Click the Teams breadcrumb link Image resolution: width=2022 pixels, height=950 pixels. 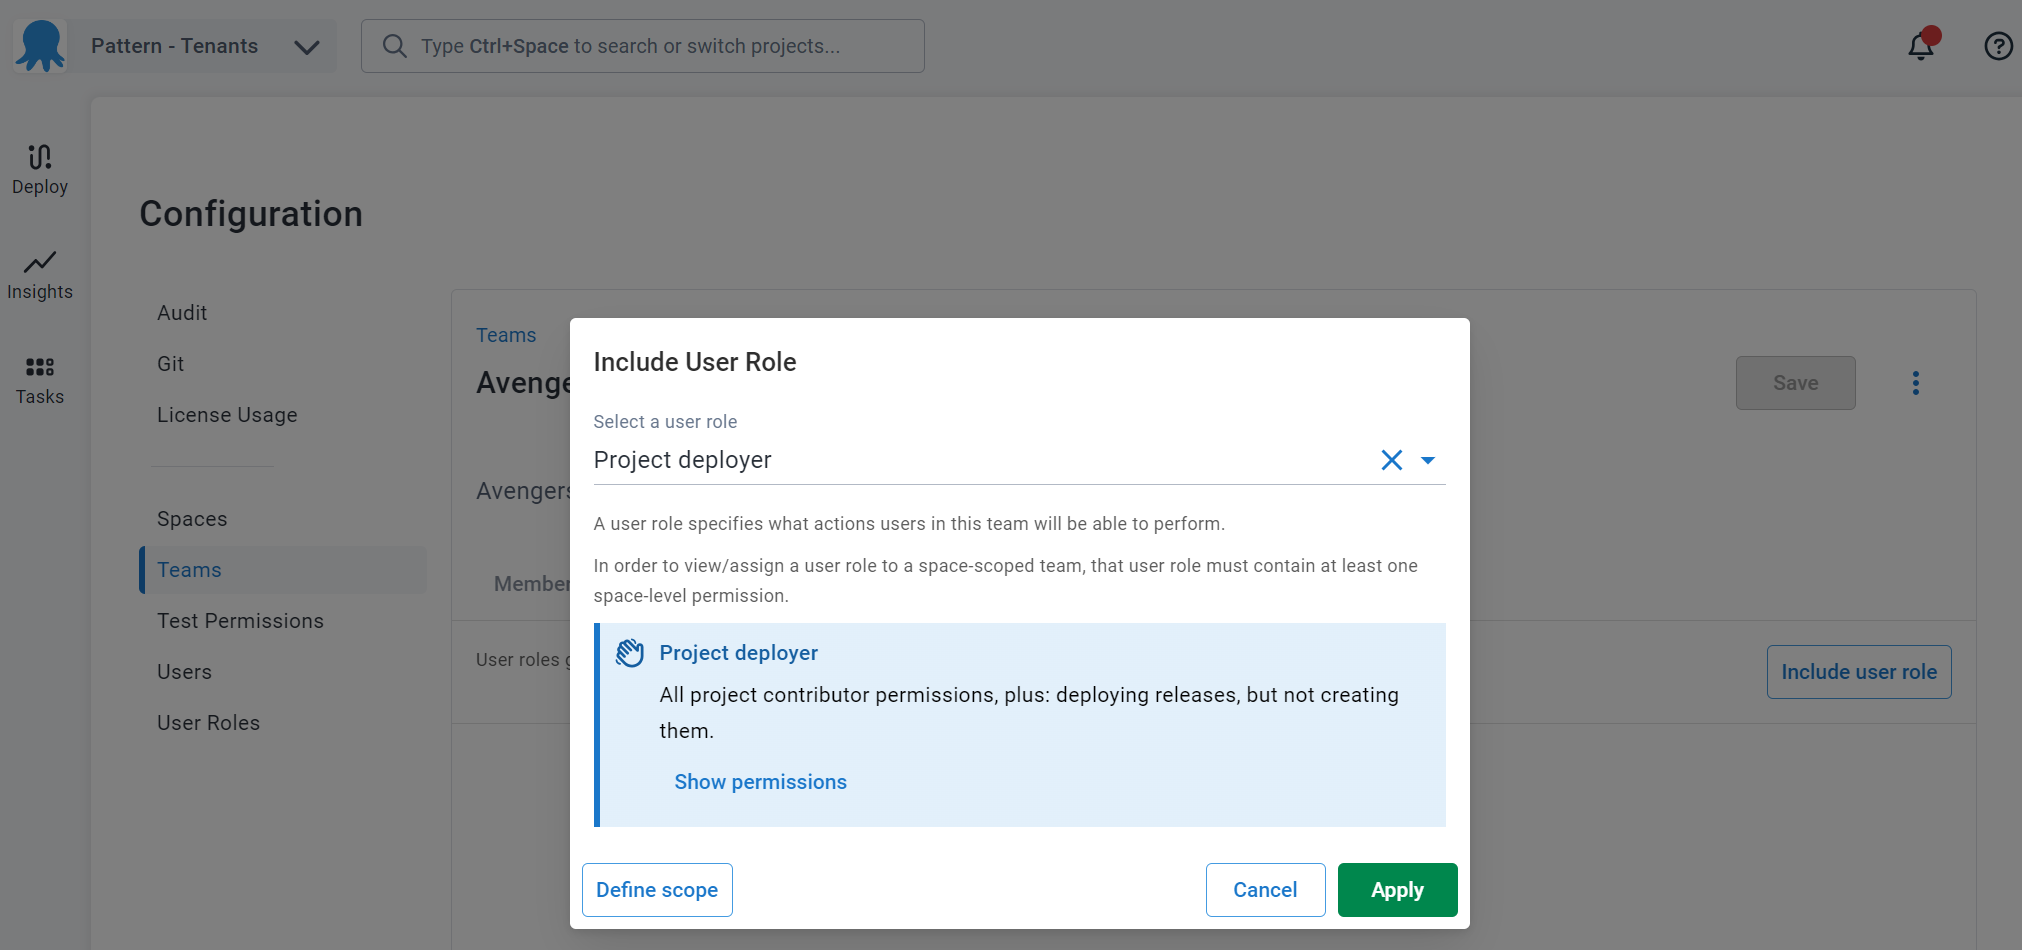point(506,335)
